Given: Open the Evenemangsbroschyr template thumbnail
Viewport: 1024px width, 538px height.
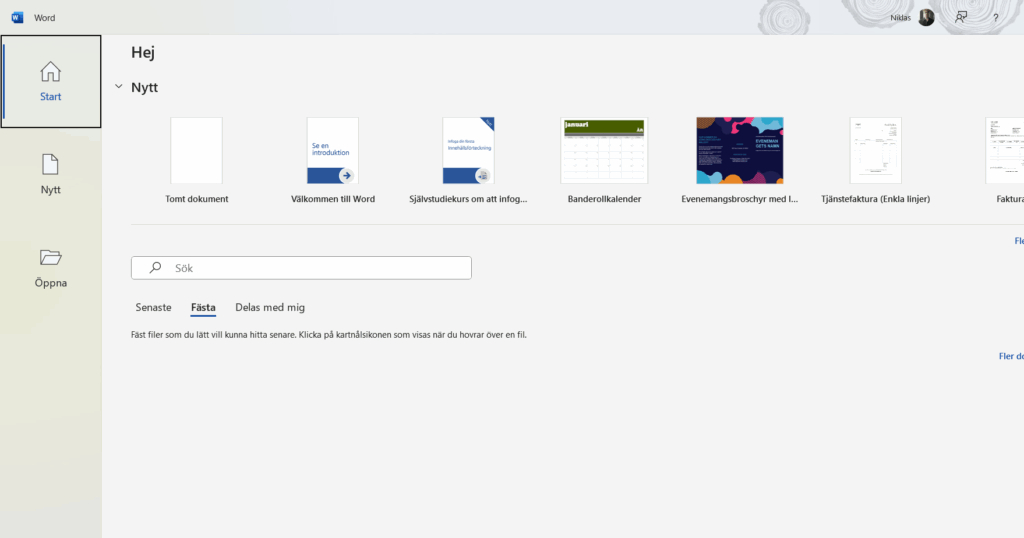Looking at the screenshot, I should [740, 151].
